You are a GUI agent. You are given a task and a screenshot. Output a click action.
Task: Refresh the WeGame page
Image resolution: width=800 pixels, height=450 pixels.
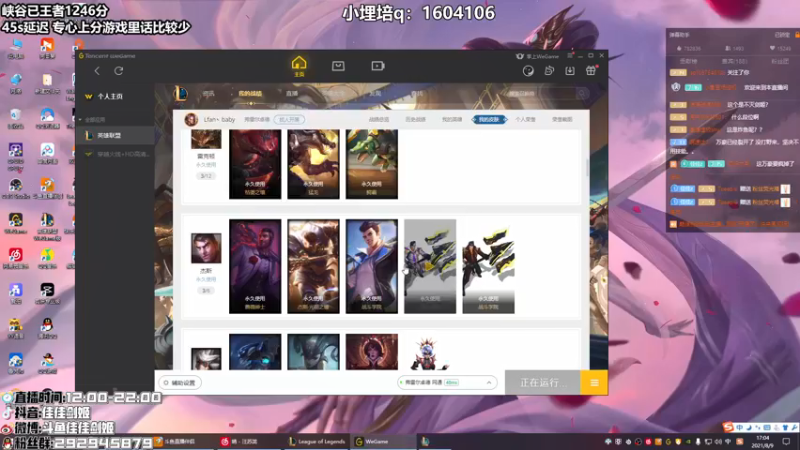tap(118, 71)
